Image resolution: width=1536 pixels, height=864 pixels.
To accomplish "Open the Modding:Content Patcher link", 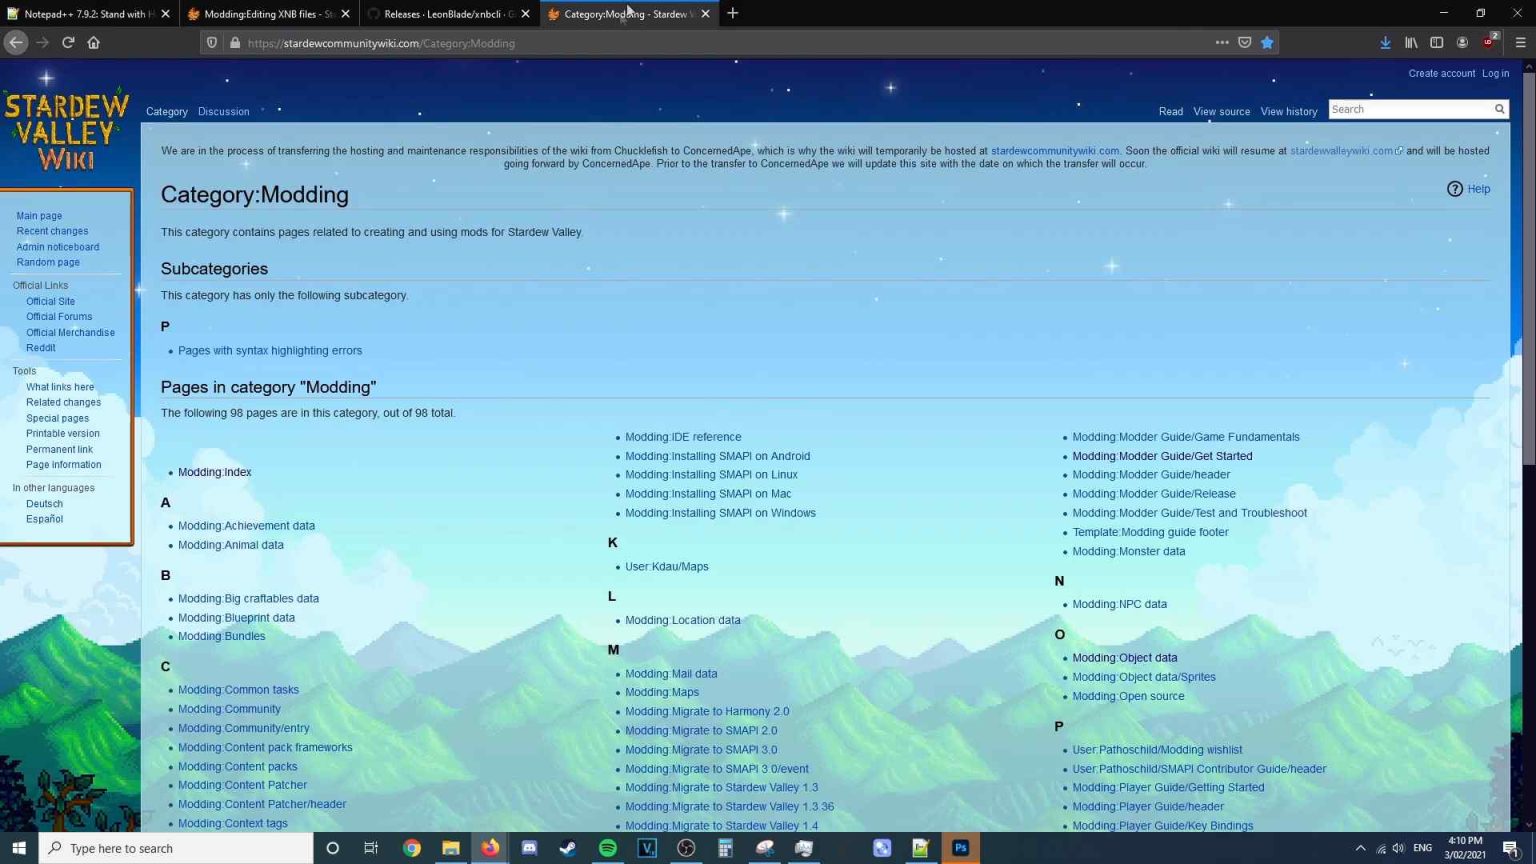I will click(242, 785).
